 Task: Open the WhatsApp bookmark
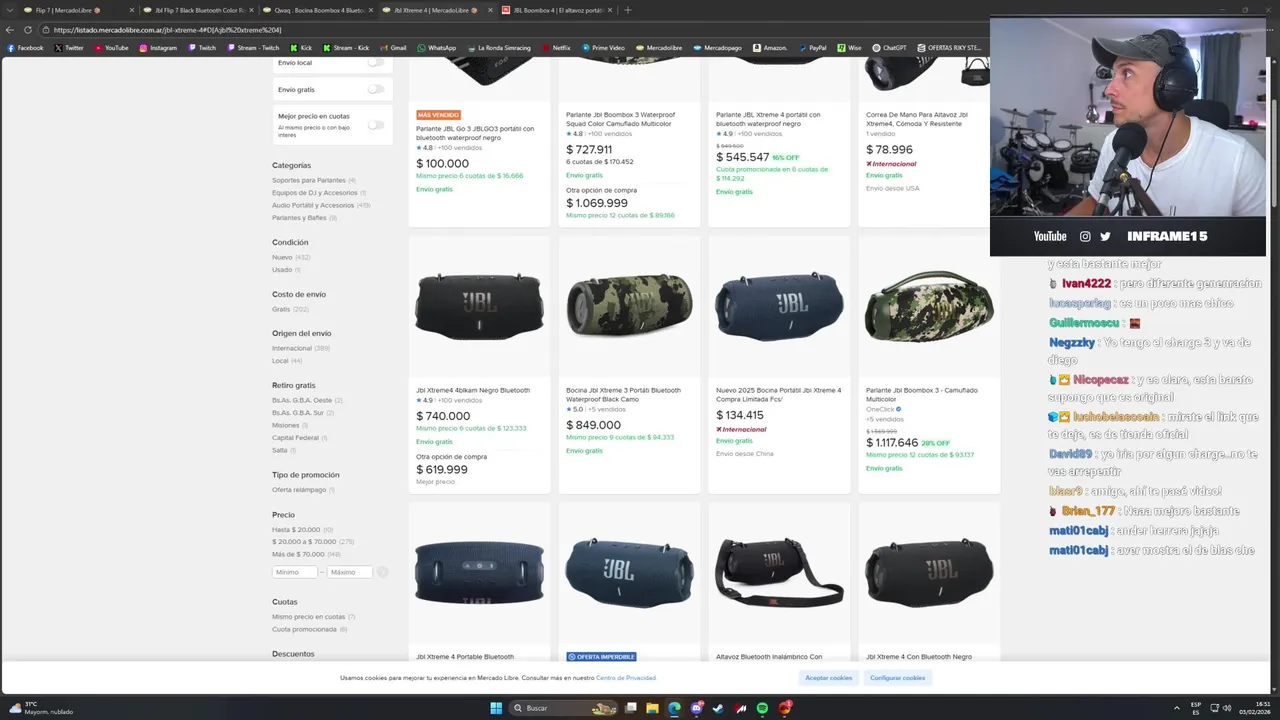(436, 47)
